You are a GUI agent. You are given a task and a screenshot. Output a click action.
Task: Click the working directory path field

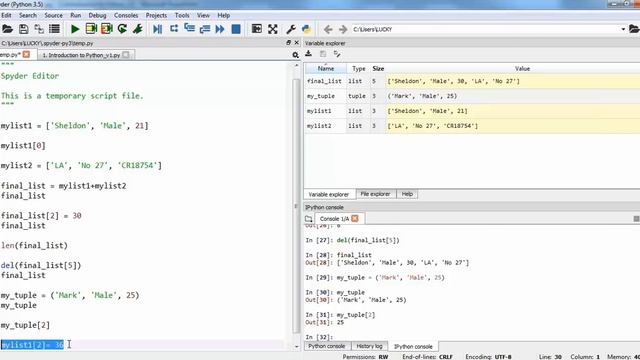486,29
